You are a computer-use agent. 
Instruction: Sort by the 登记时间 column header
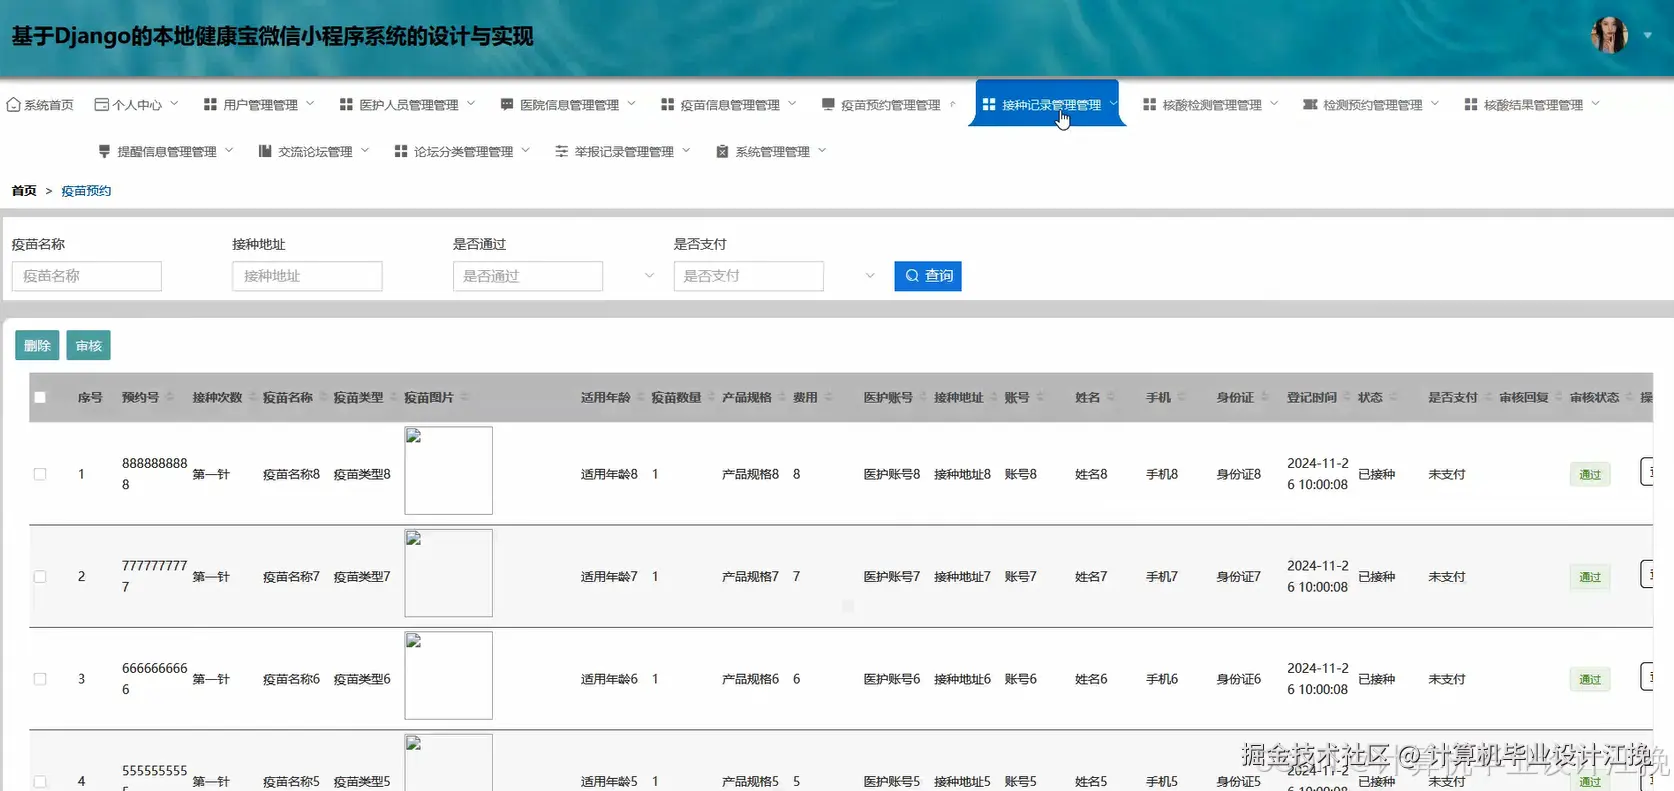1312,398
